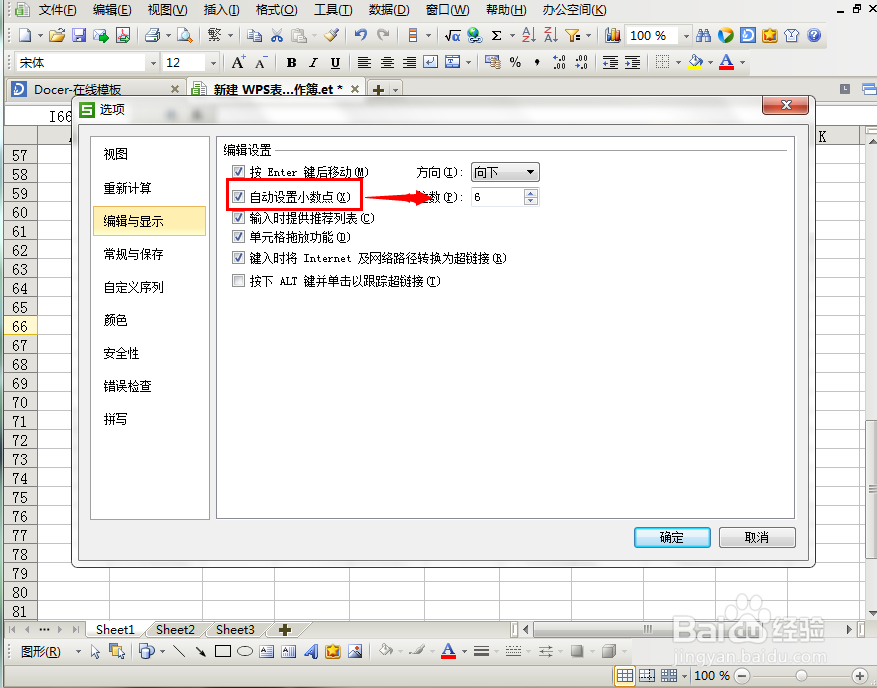Click the Cut scissors icon
877x688 pixels.
[277, 35]
